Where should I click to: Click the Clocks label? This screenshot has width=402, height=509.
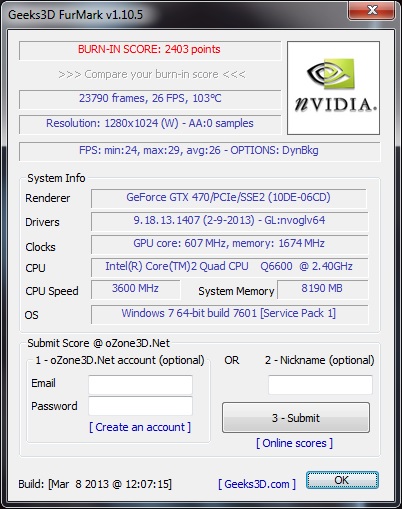pyautogui.click(x=40, y=247)
